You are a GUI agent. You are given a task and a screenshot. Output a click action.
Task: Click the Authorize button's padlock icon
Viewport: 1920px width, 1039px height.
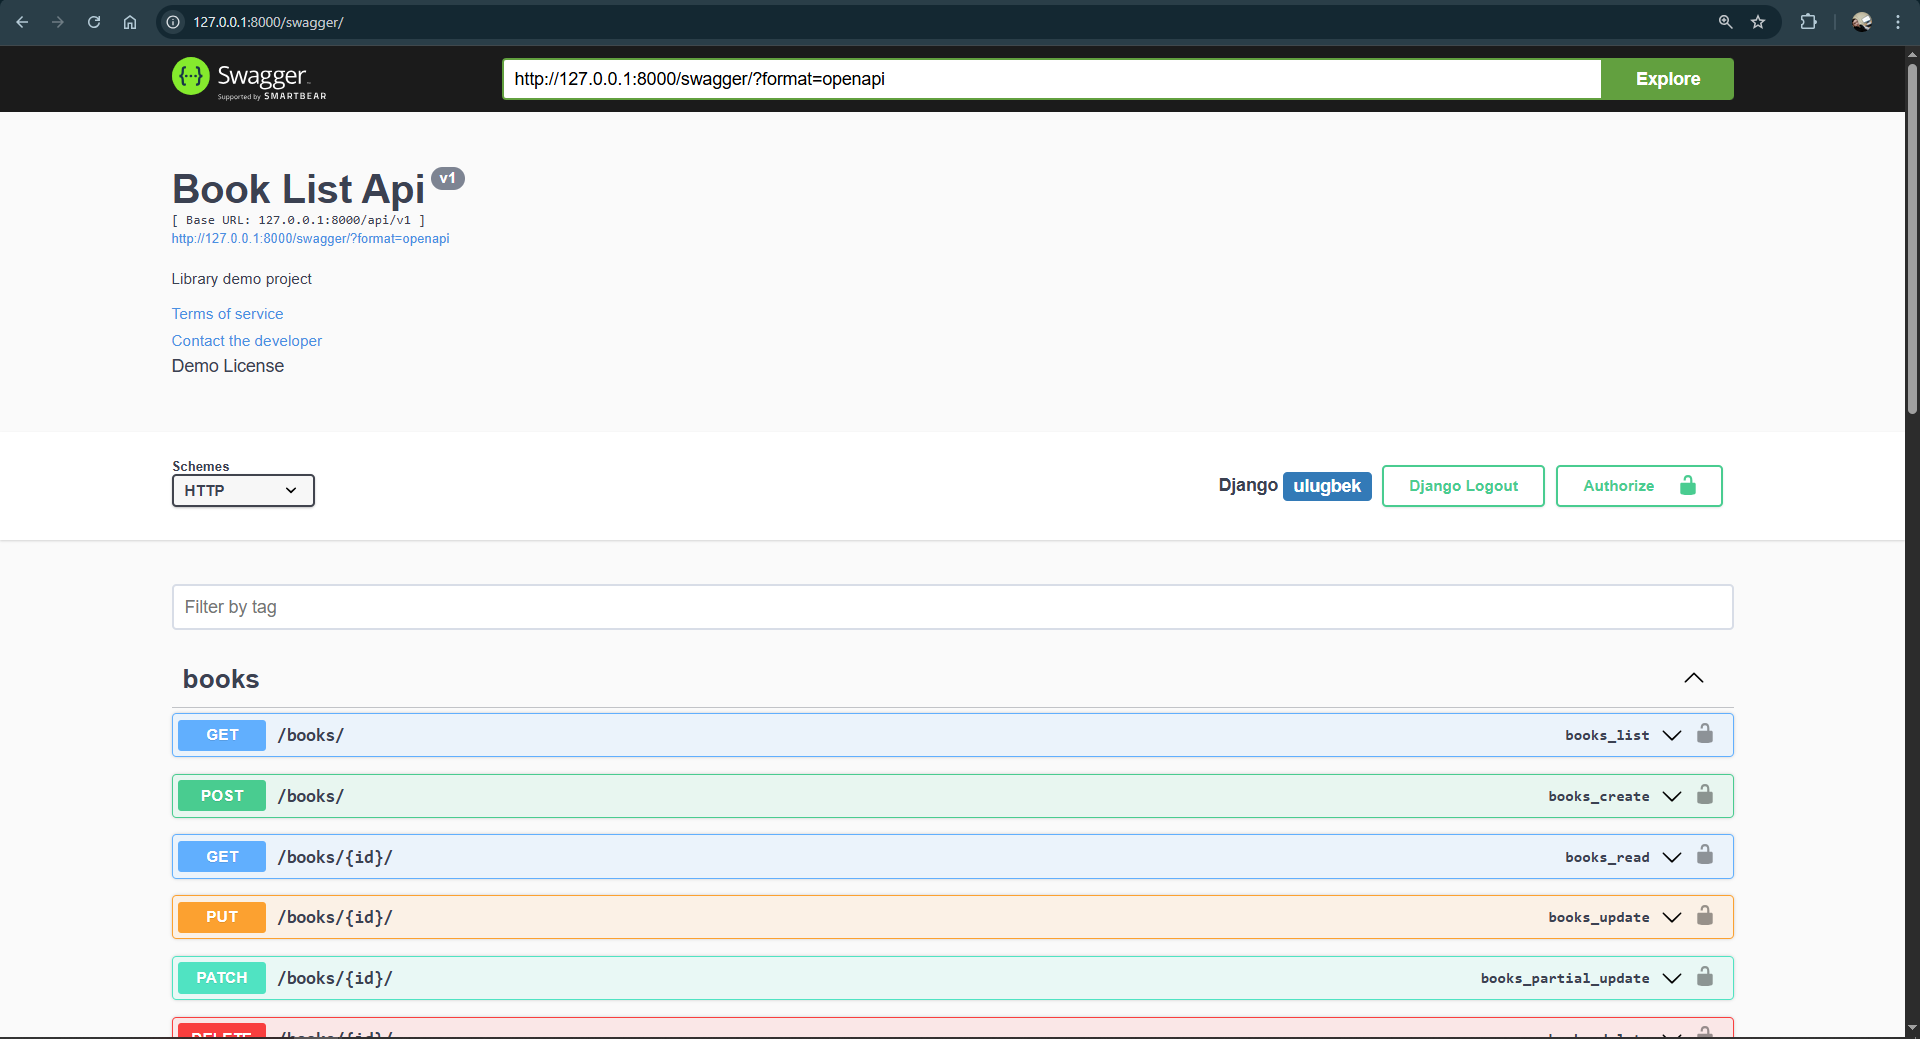[1687, 485]
